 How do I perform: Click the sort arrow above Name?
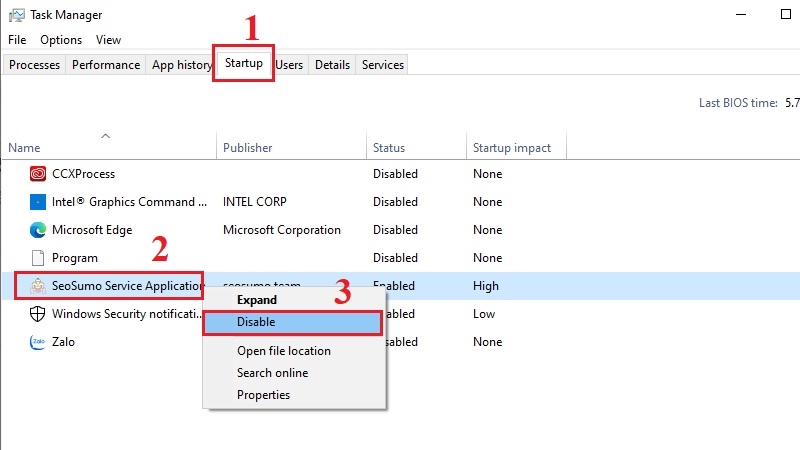[x=106, y=136]
